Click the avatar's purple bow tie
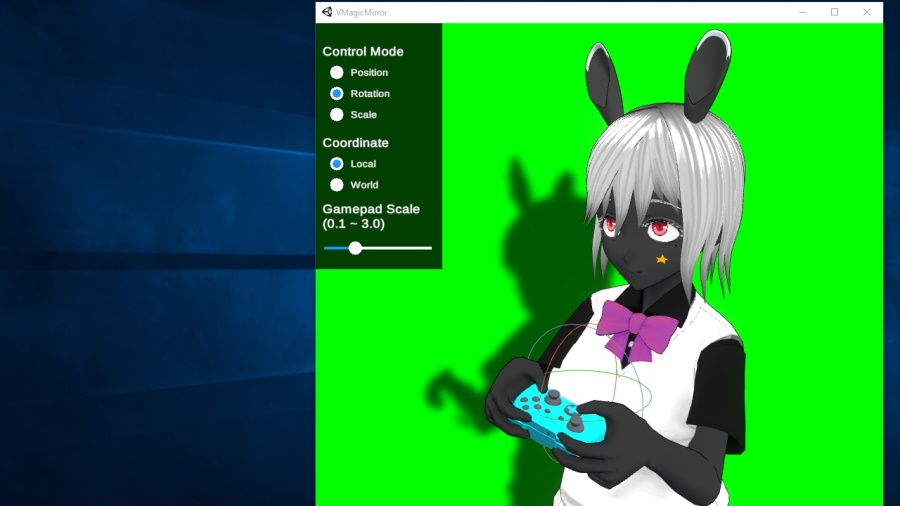Viewport: 900px width, 506px height. pos(635,330)
